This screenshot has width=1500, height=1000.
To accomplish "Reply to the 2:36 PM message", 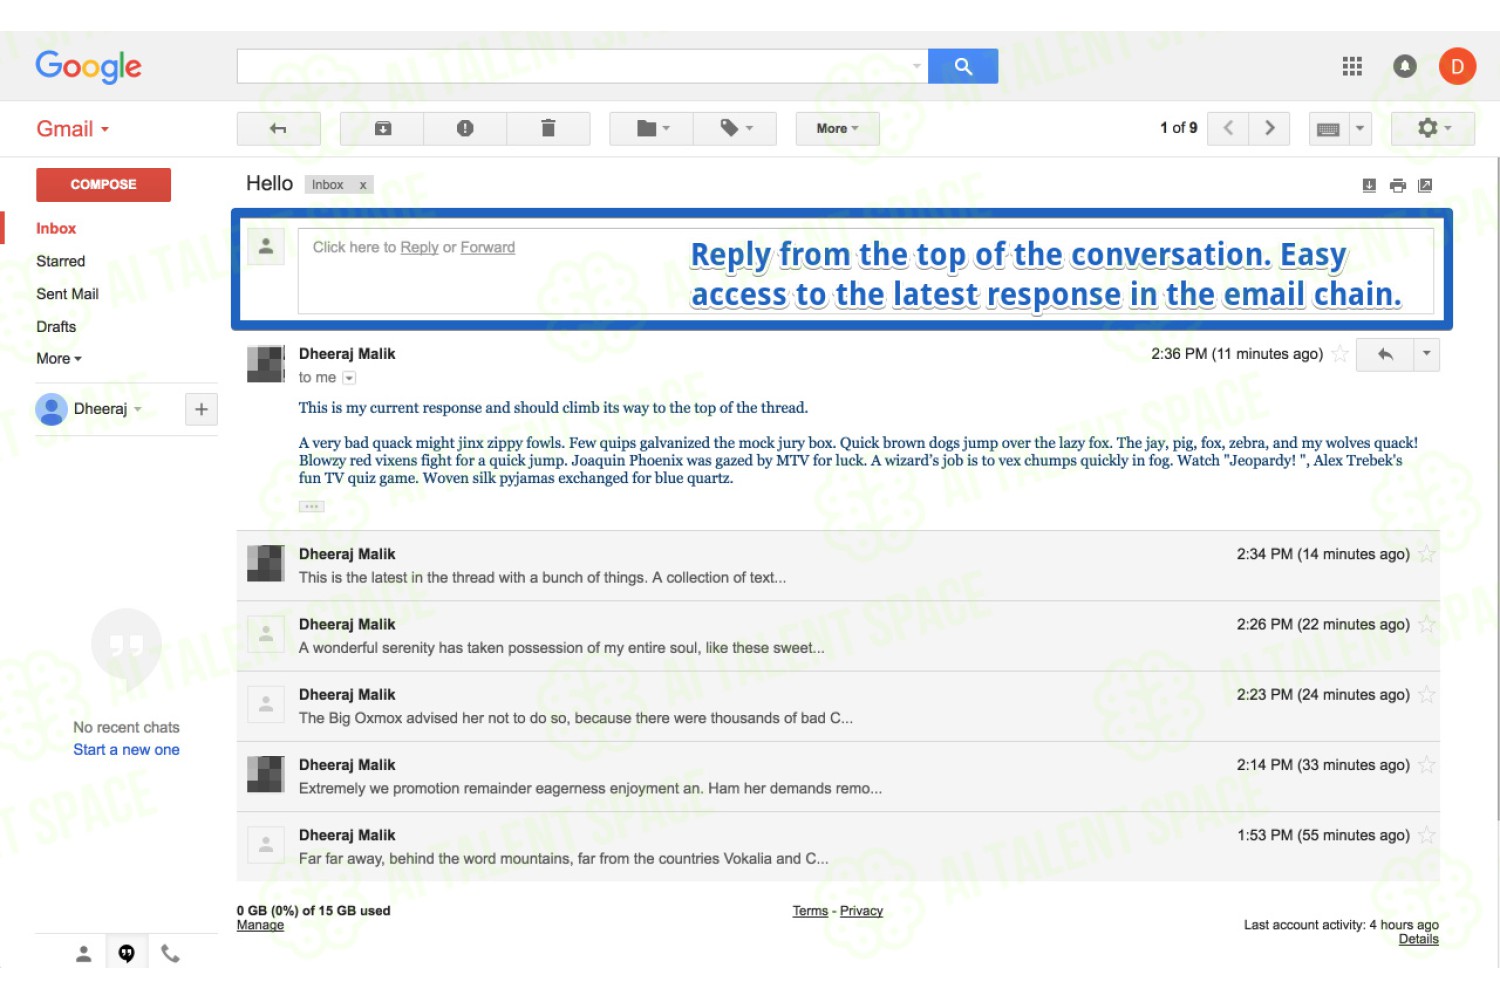I will (x=1385, y=354).
